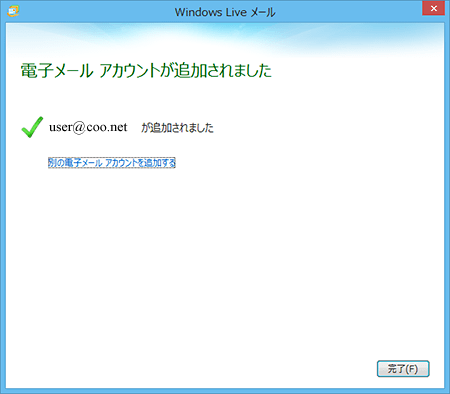Screen dimensions: 450x394
Task: Click the Windows Live Mail title bar icon
Action: click(13, 11)
